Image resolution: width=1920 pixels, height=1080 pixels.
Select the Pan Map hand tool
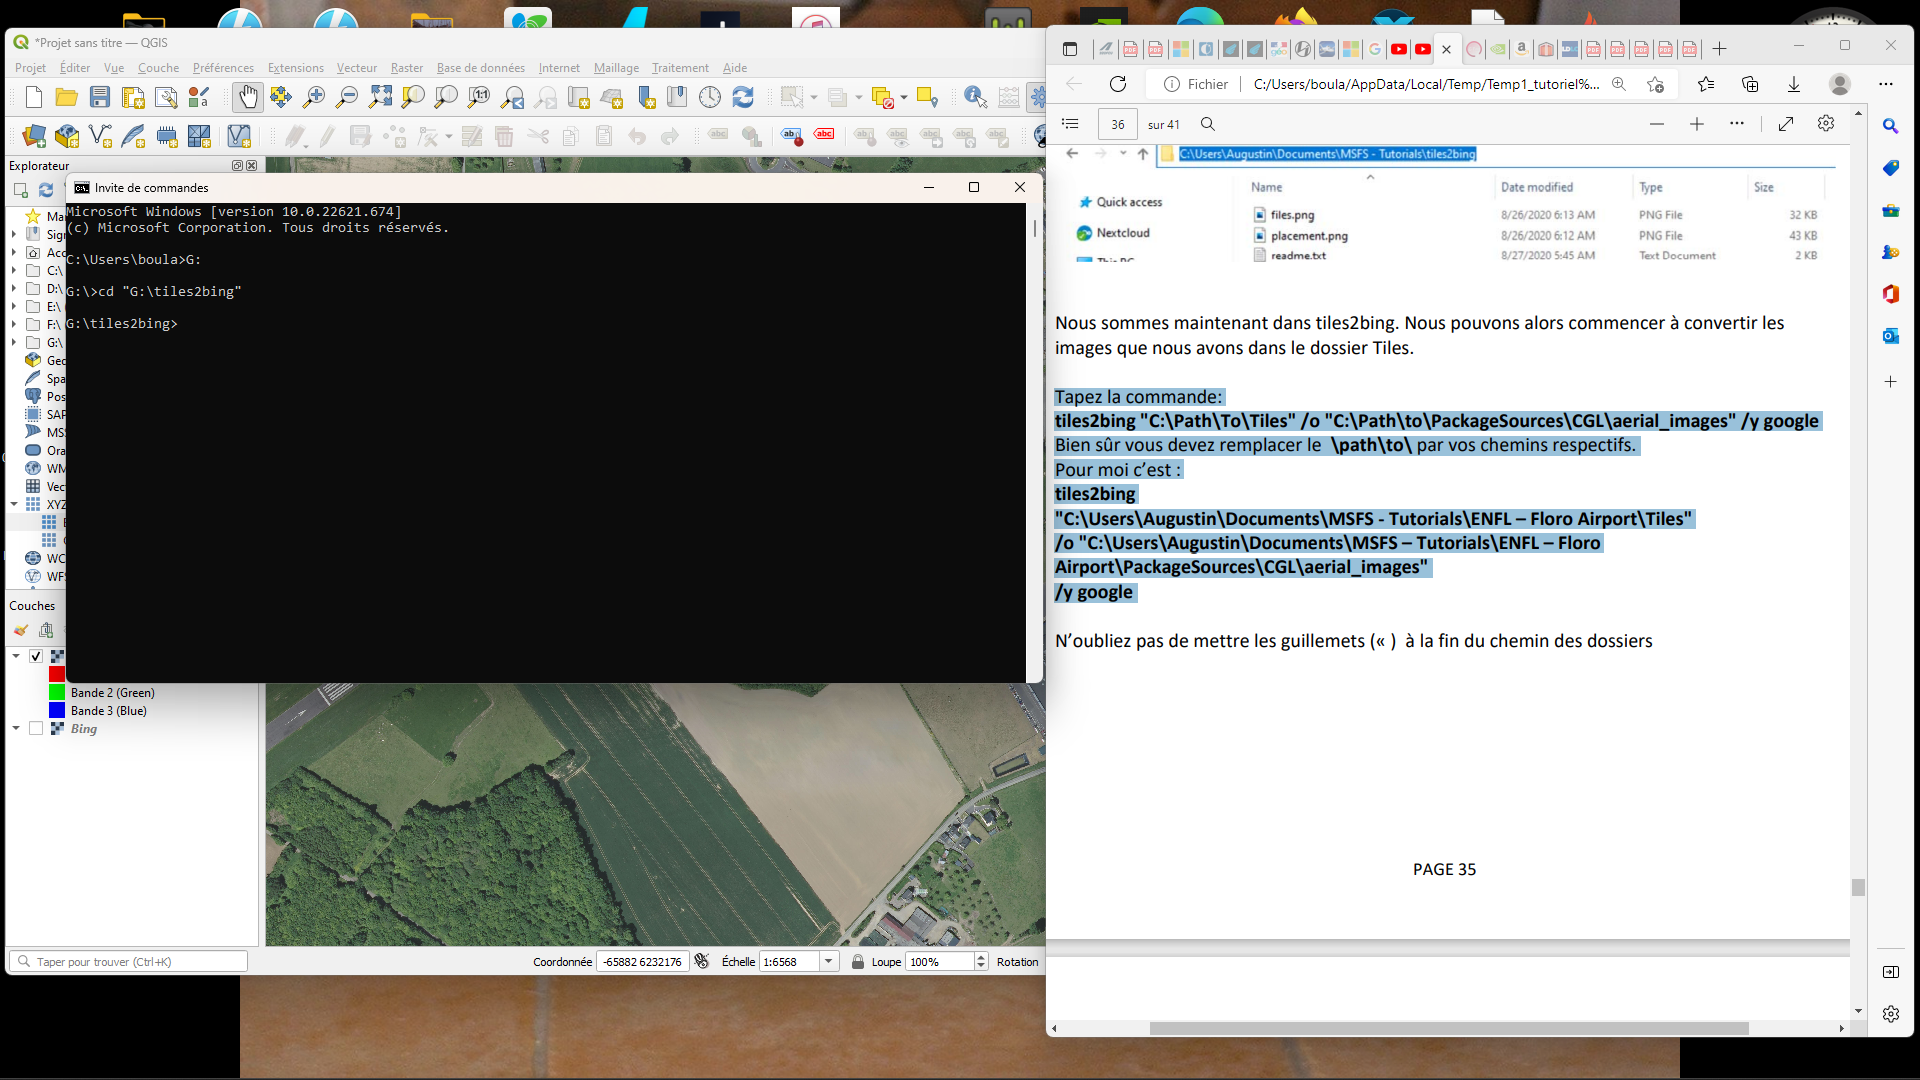click(247, 97)
